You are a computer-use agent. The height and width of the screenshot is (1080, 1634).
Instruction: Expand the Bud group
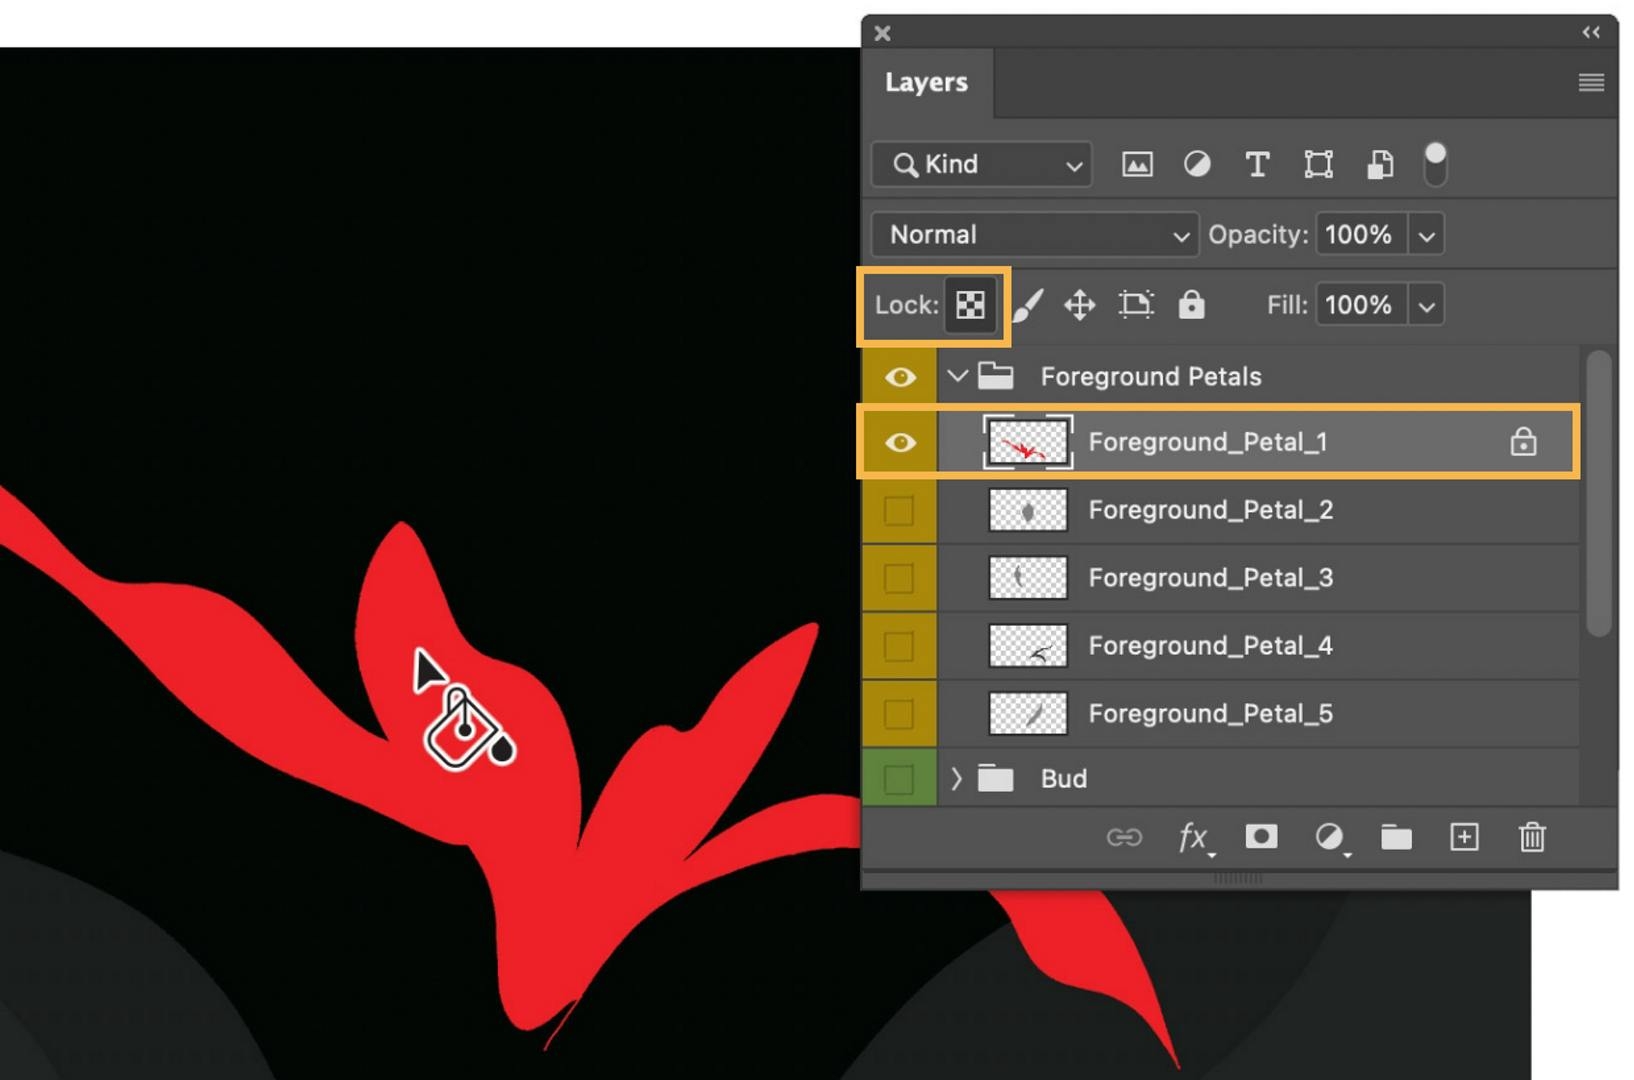click(x=957, y=778)
